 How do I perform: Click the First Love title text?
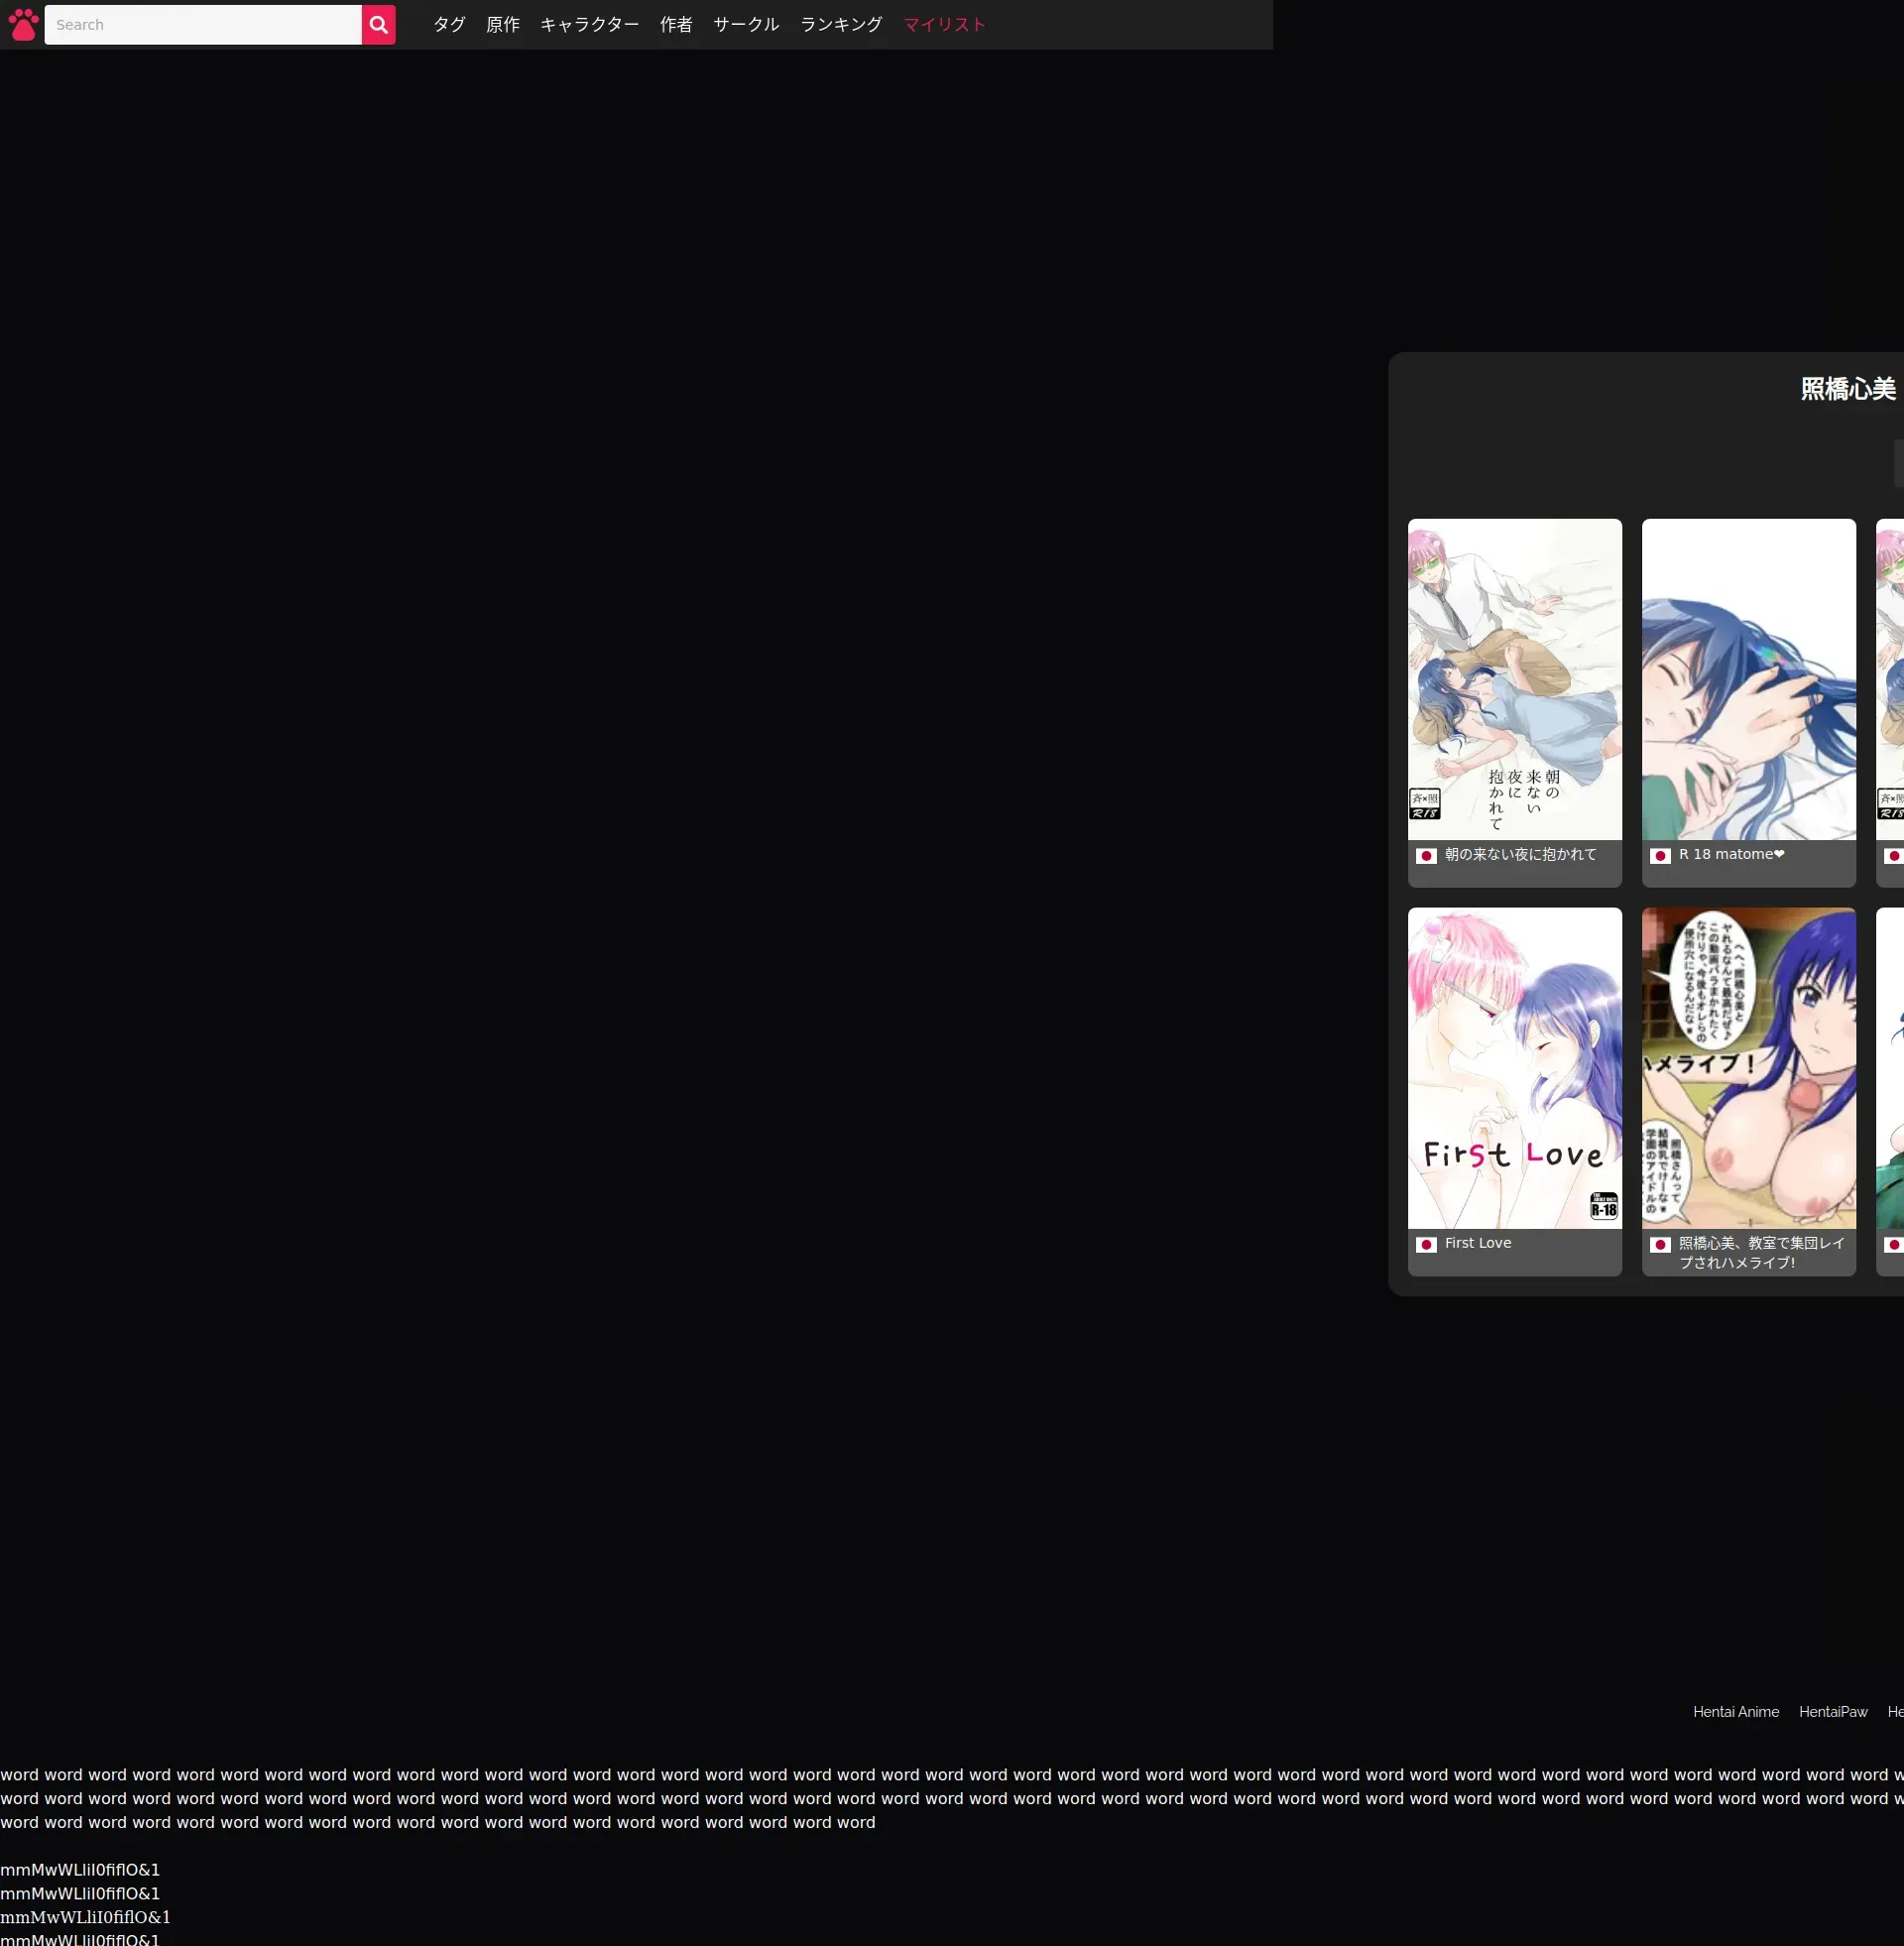point(1477,1243)
